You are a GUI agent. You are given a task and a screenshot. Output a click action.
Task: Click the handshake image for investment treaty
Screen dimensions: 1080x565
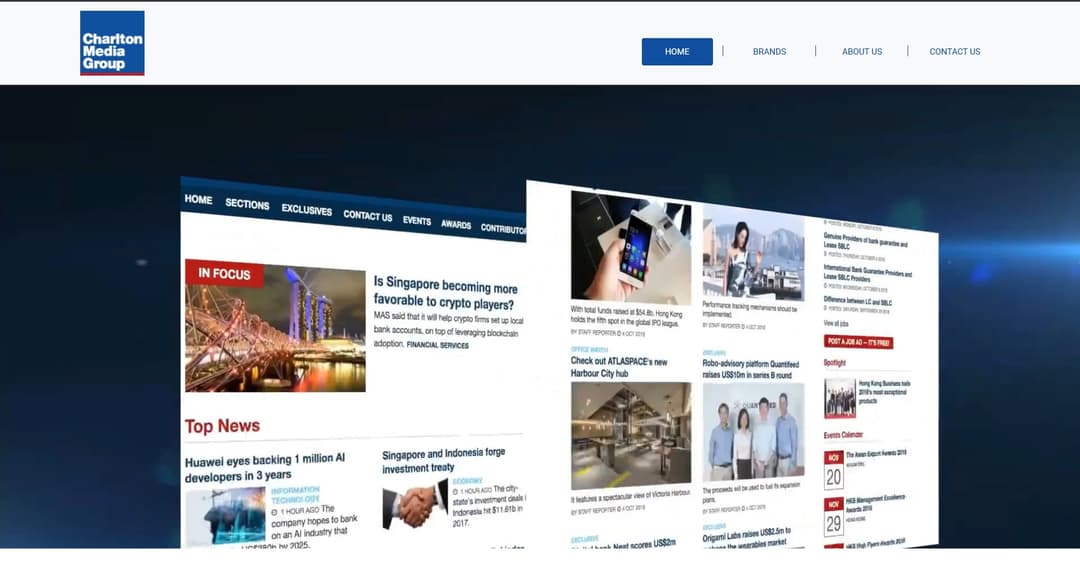point(414,504)
